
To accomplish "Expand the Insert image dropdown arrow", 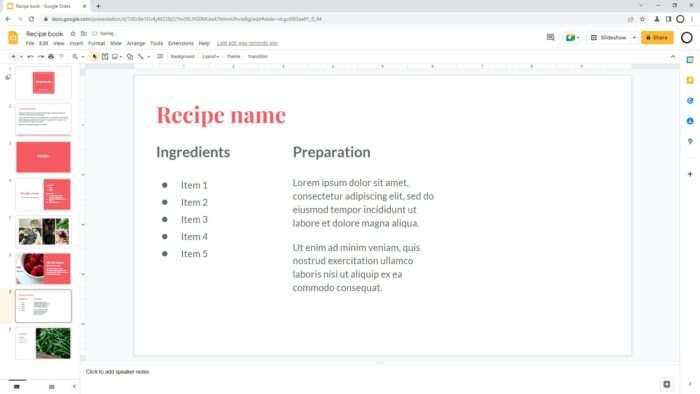I will (121, 57).
